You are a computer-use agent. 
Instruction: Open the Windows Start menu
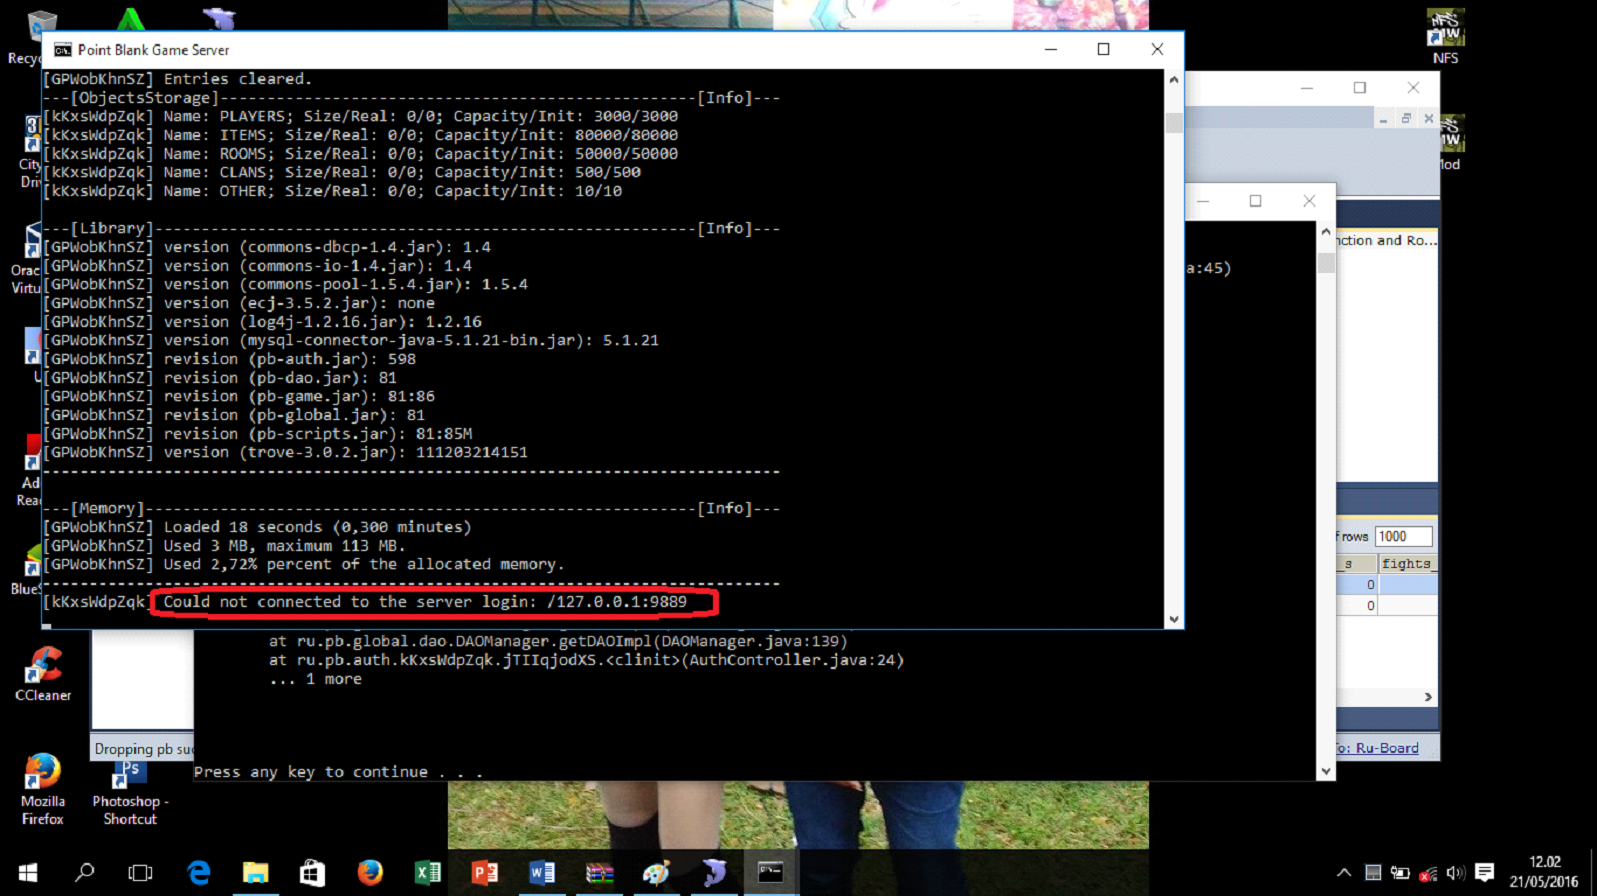28,873
